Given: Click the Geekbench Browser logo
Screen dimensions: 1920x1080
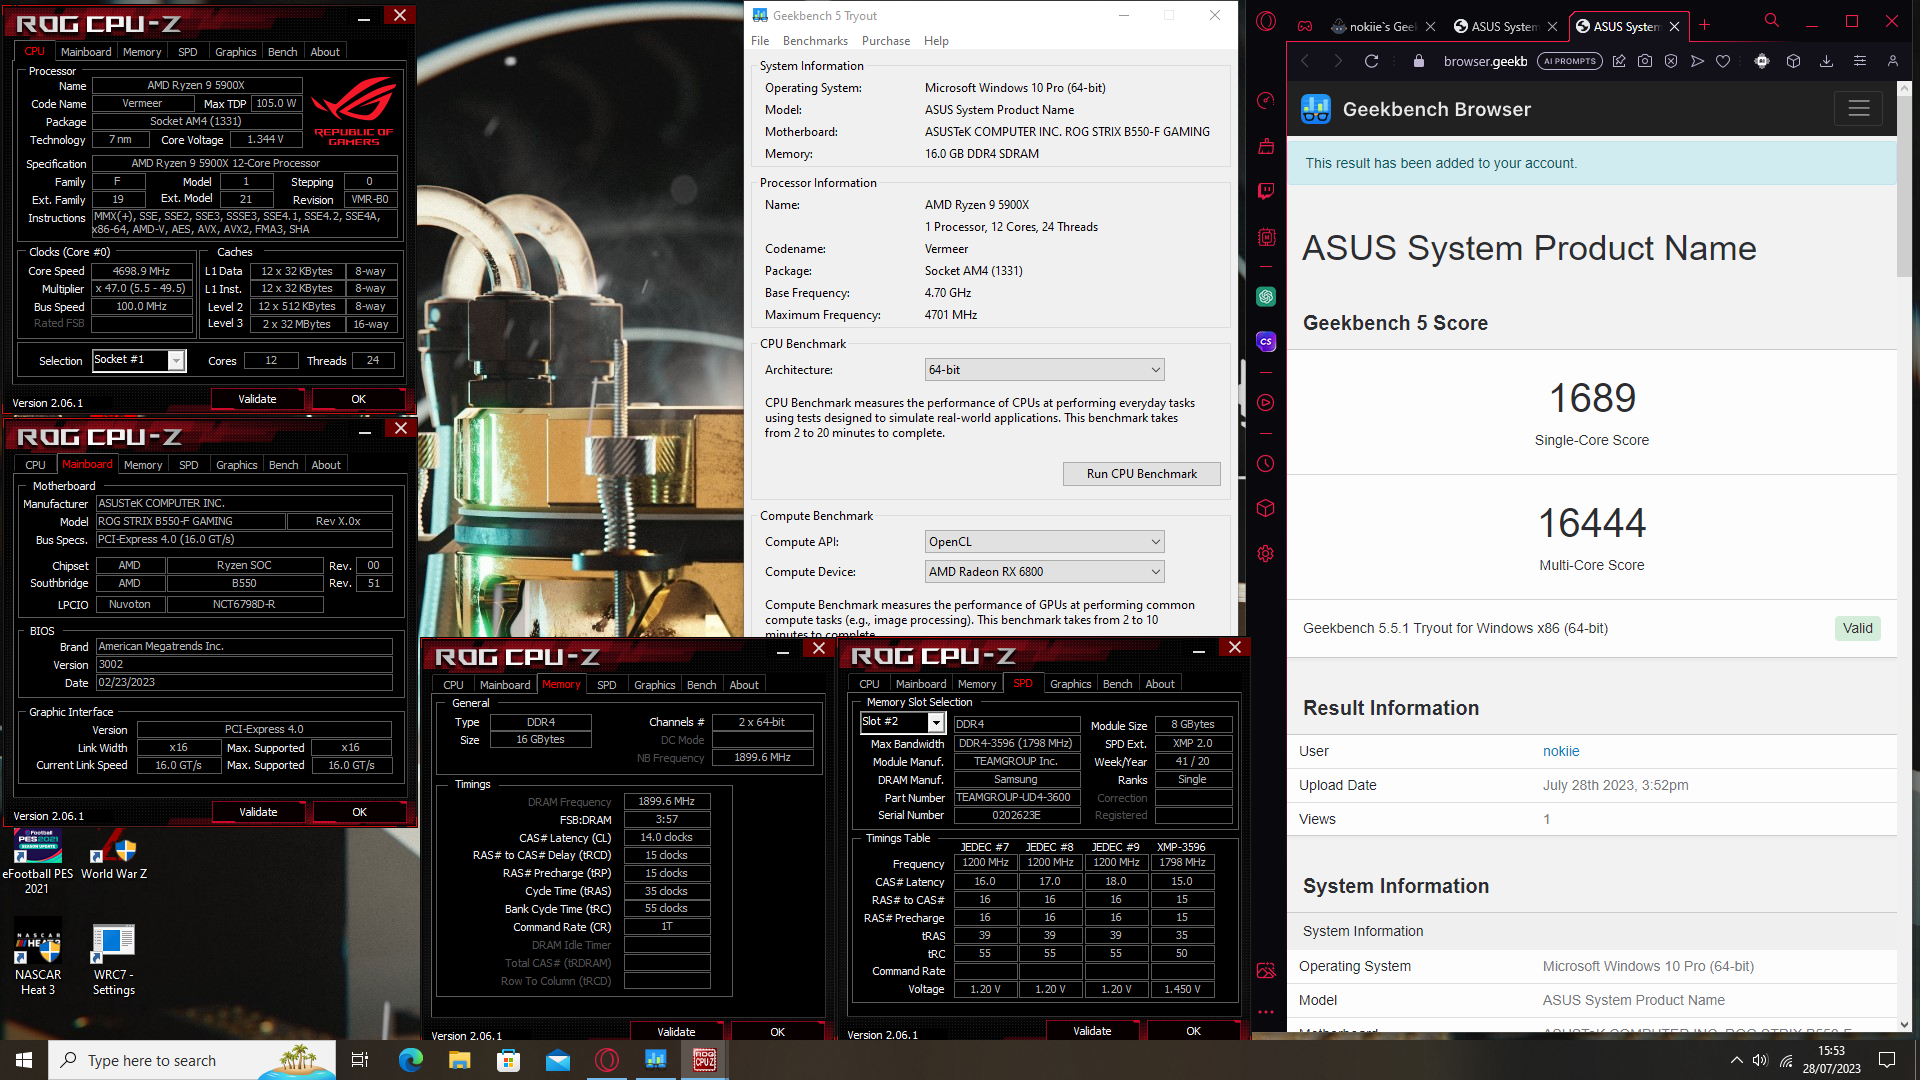Looking at the screenshot, I should (1316, 109).
